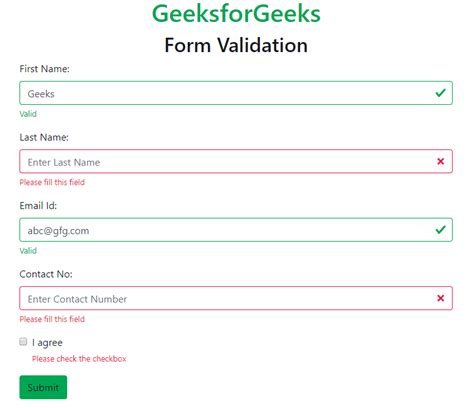This screenshot has width=474, height=408.
Task: Focus the Enter Last Name input field
Action: coord(236,161)
